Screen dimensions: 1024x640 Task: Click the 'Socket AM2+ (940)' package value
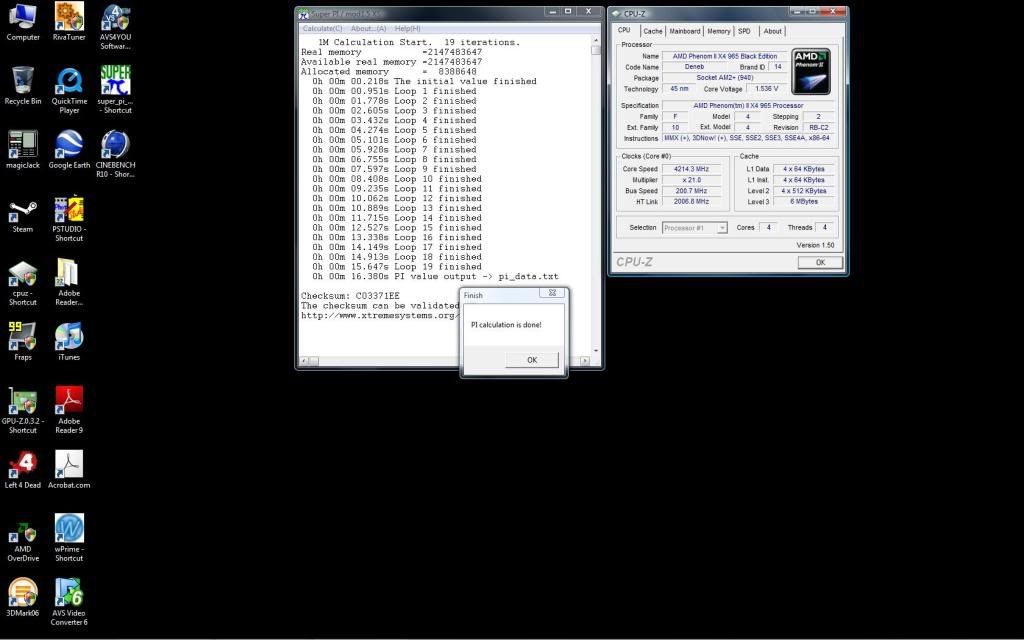click(724, 78)
